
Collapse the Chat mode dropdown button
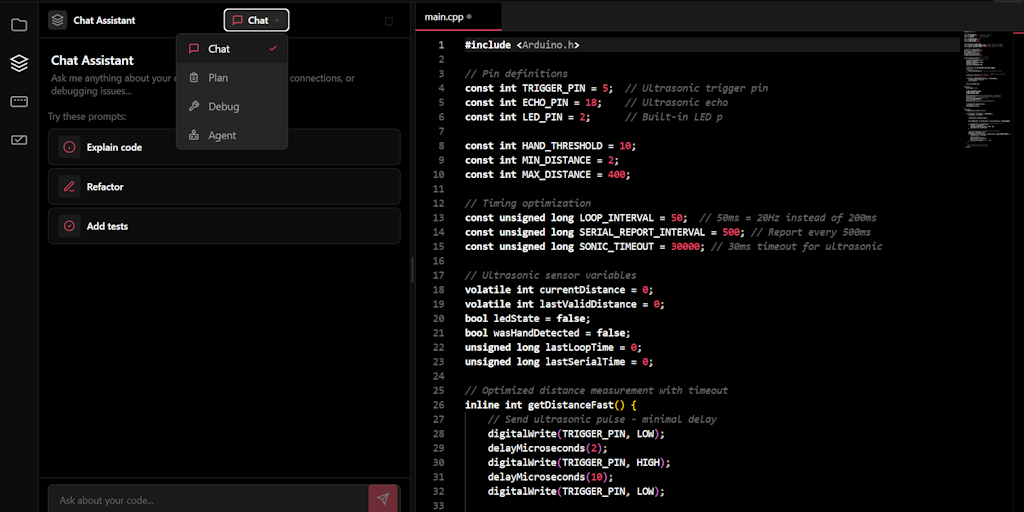coord(256,20)
